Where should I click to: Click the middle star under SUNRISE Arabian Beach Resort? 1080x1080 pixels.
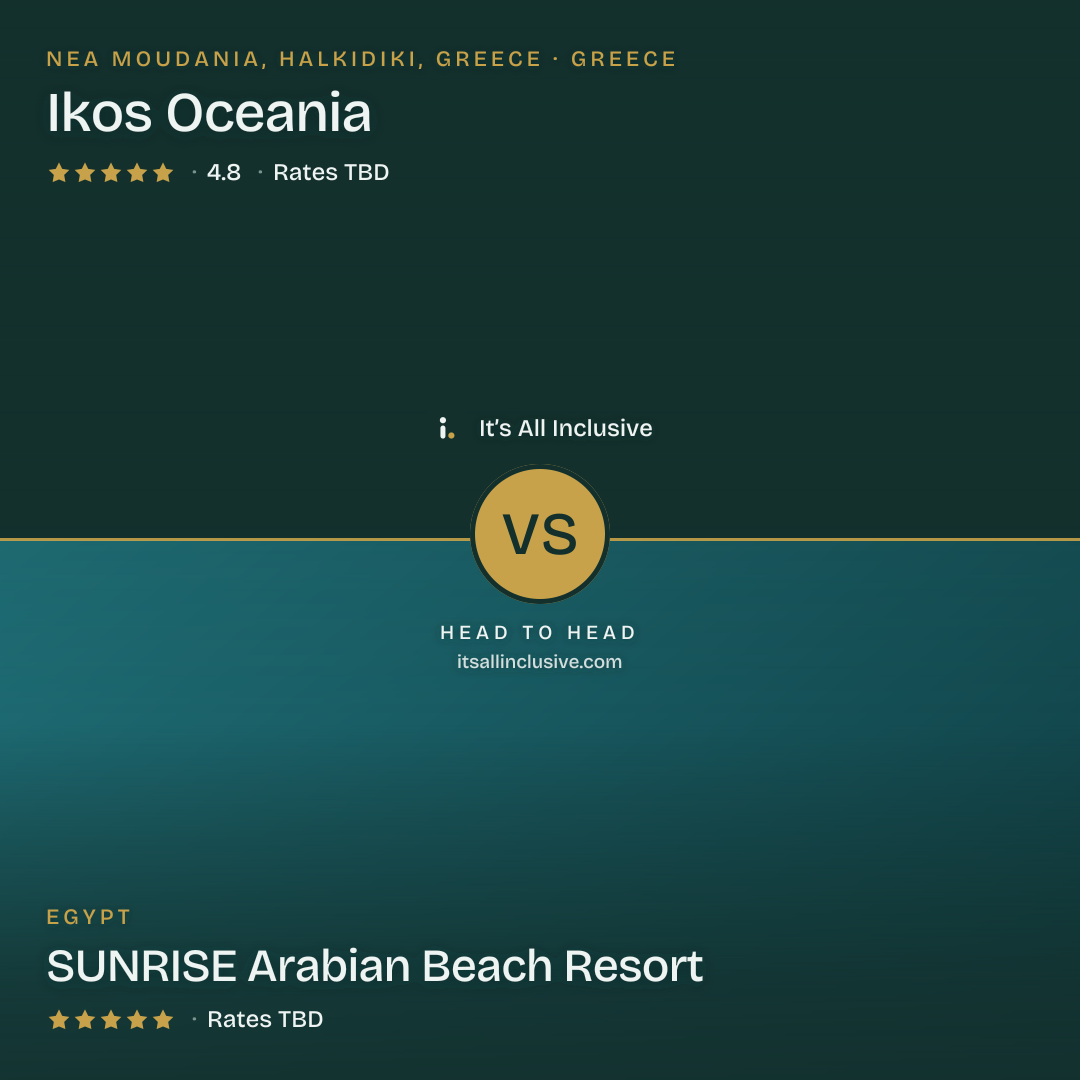tap(111, 1019)
